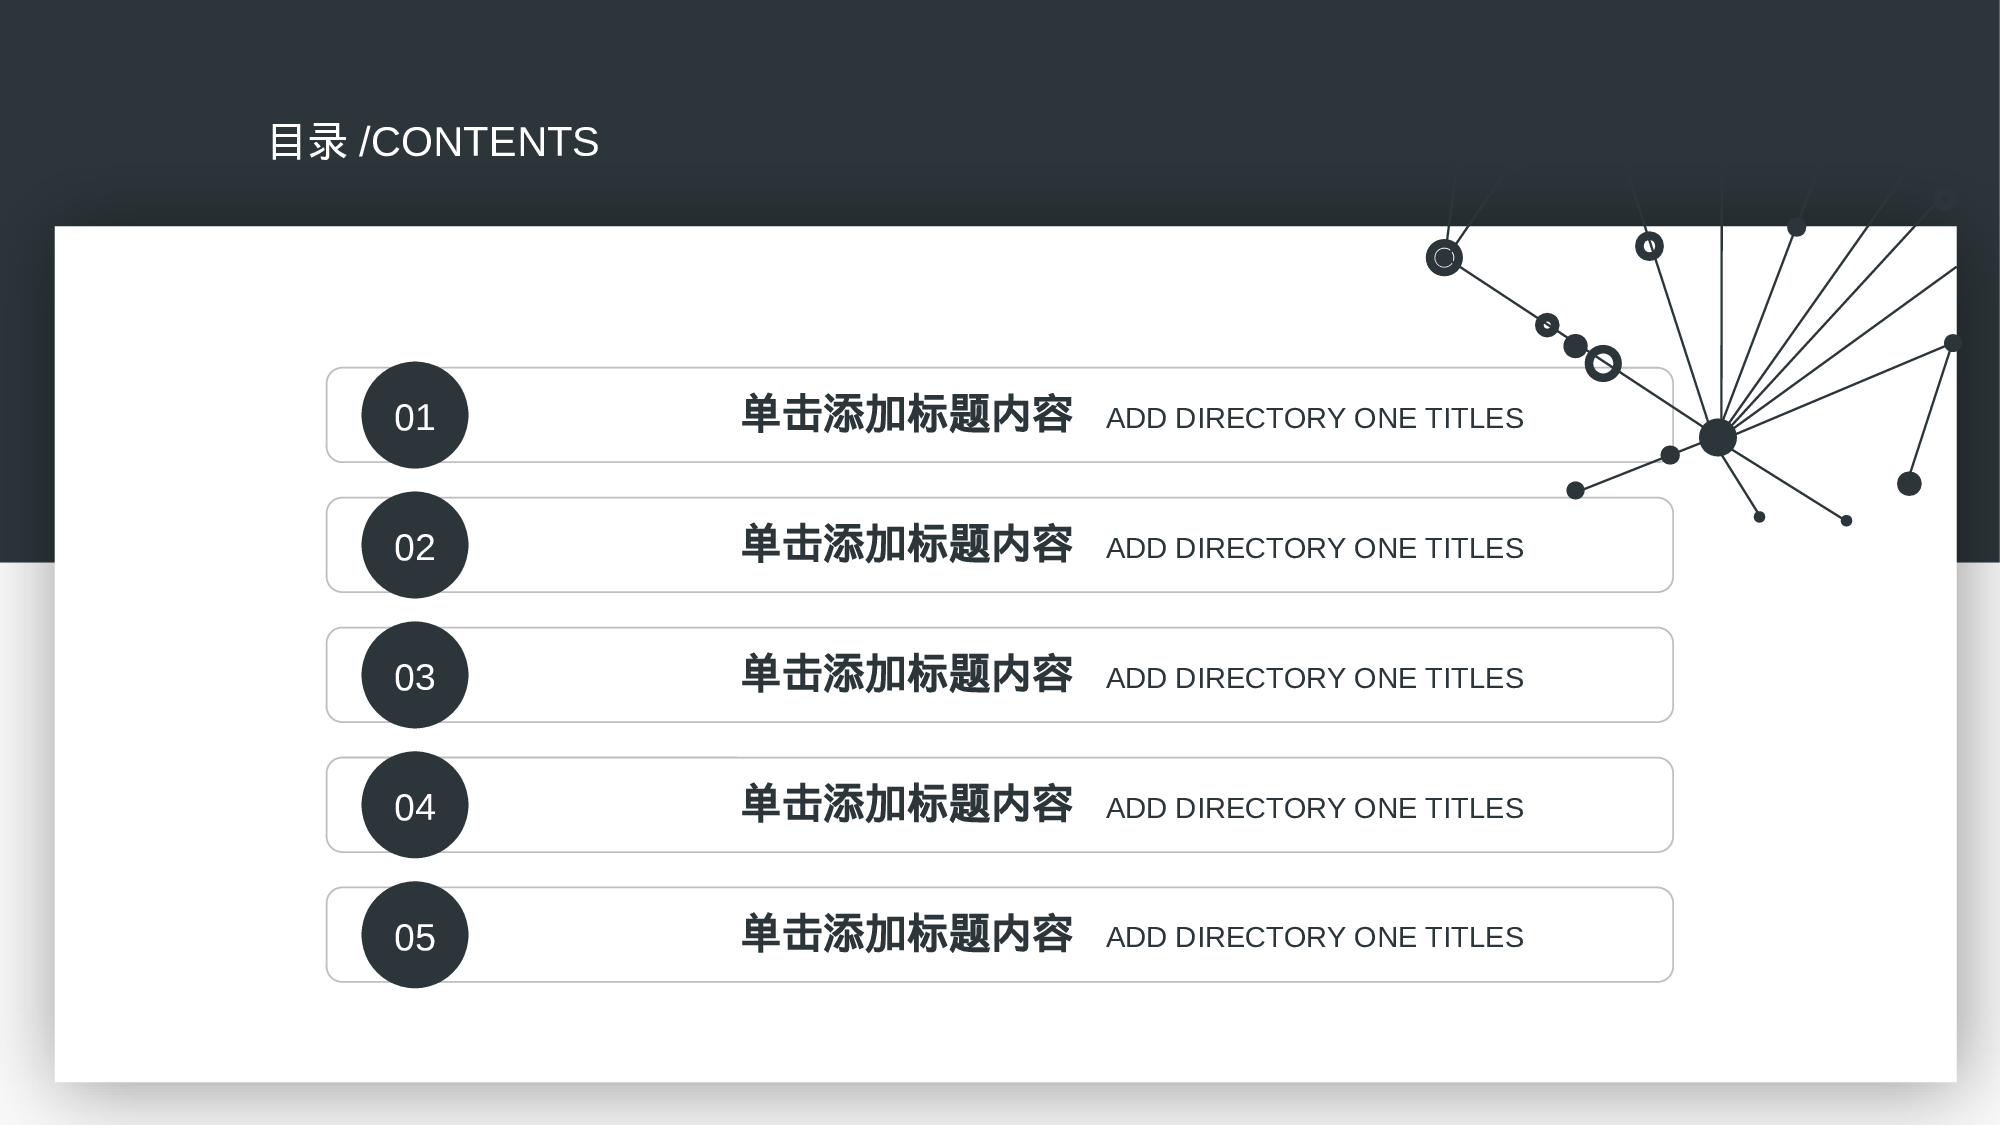Image resolution: width=2000 pixels, height=1125 pixels.
Task: Click the large central hub node of network graphic
Action: pos(1717,438)
